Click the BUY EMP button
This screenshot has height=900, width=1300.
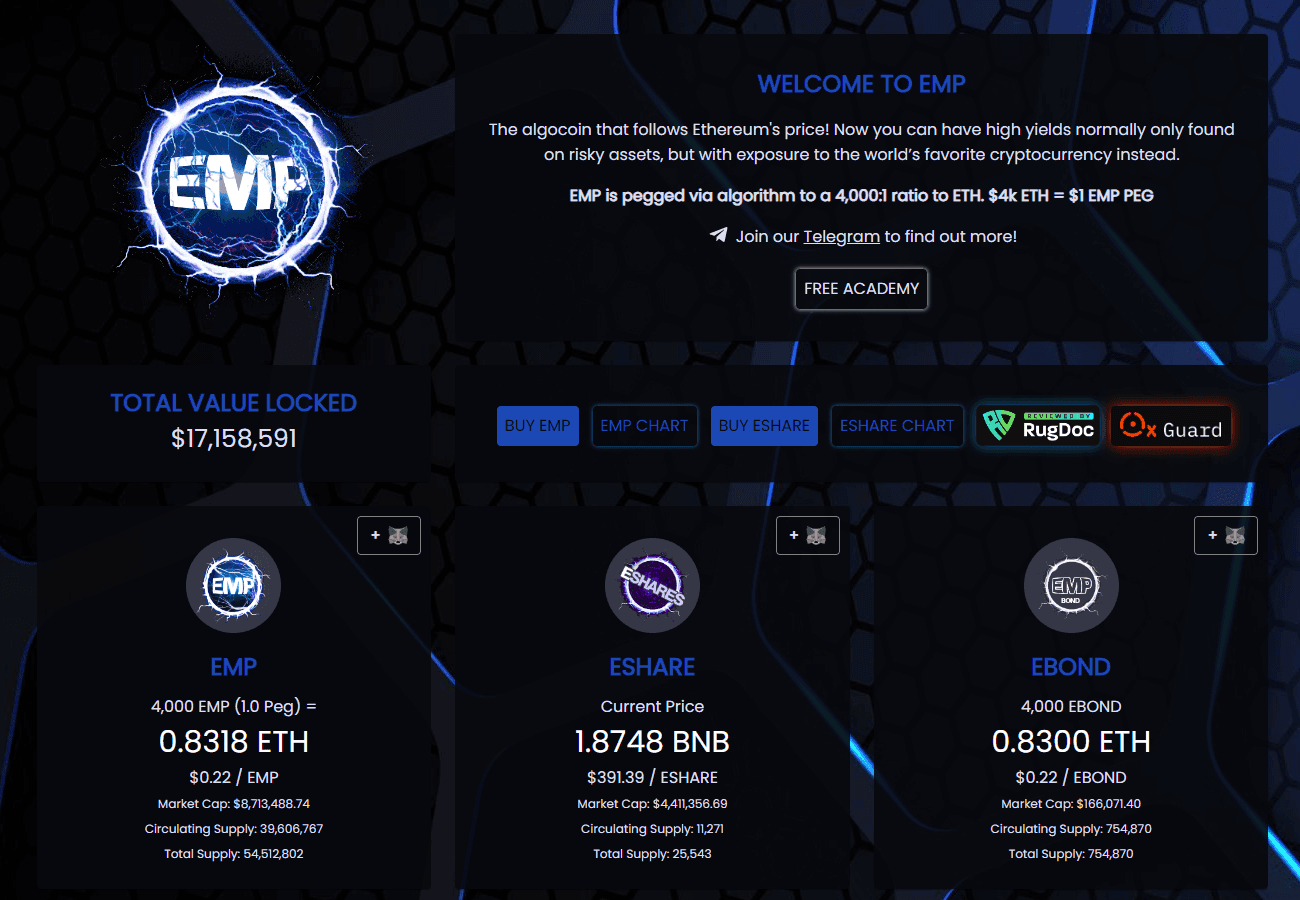coord(538,426)
